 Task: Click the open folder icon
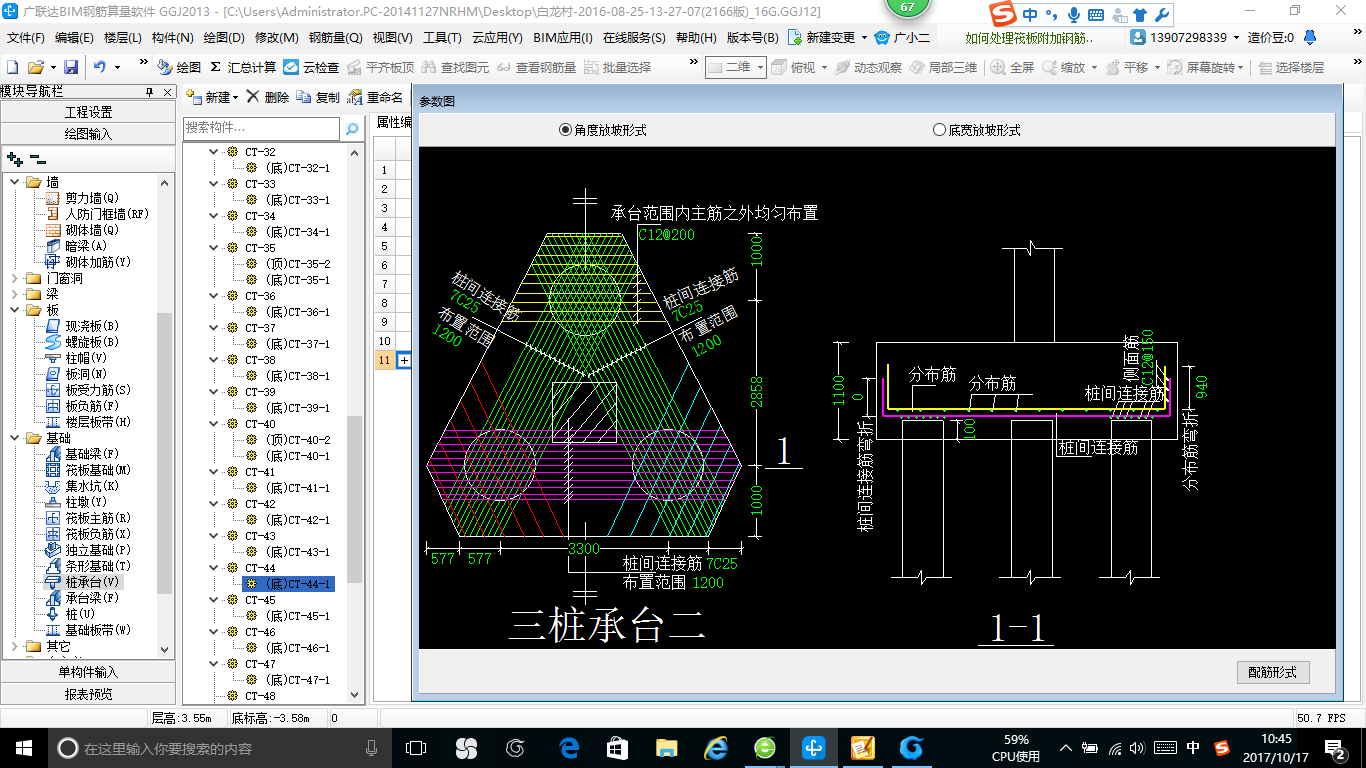click(35, 67)
